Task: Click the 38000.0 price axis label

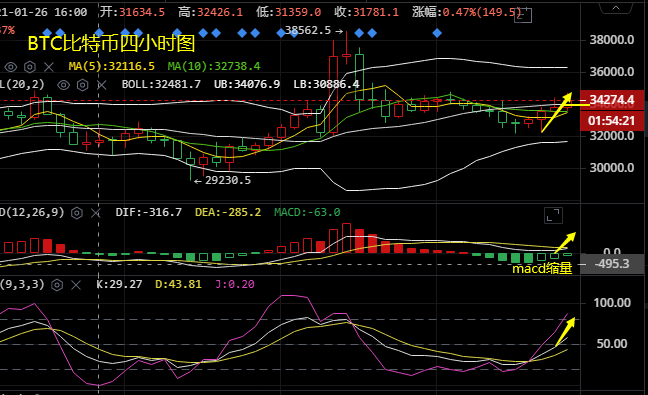Action: pos(612,40)
